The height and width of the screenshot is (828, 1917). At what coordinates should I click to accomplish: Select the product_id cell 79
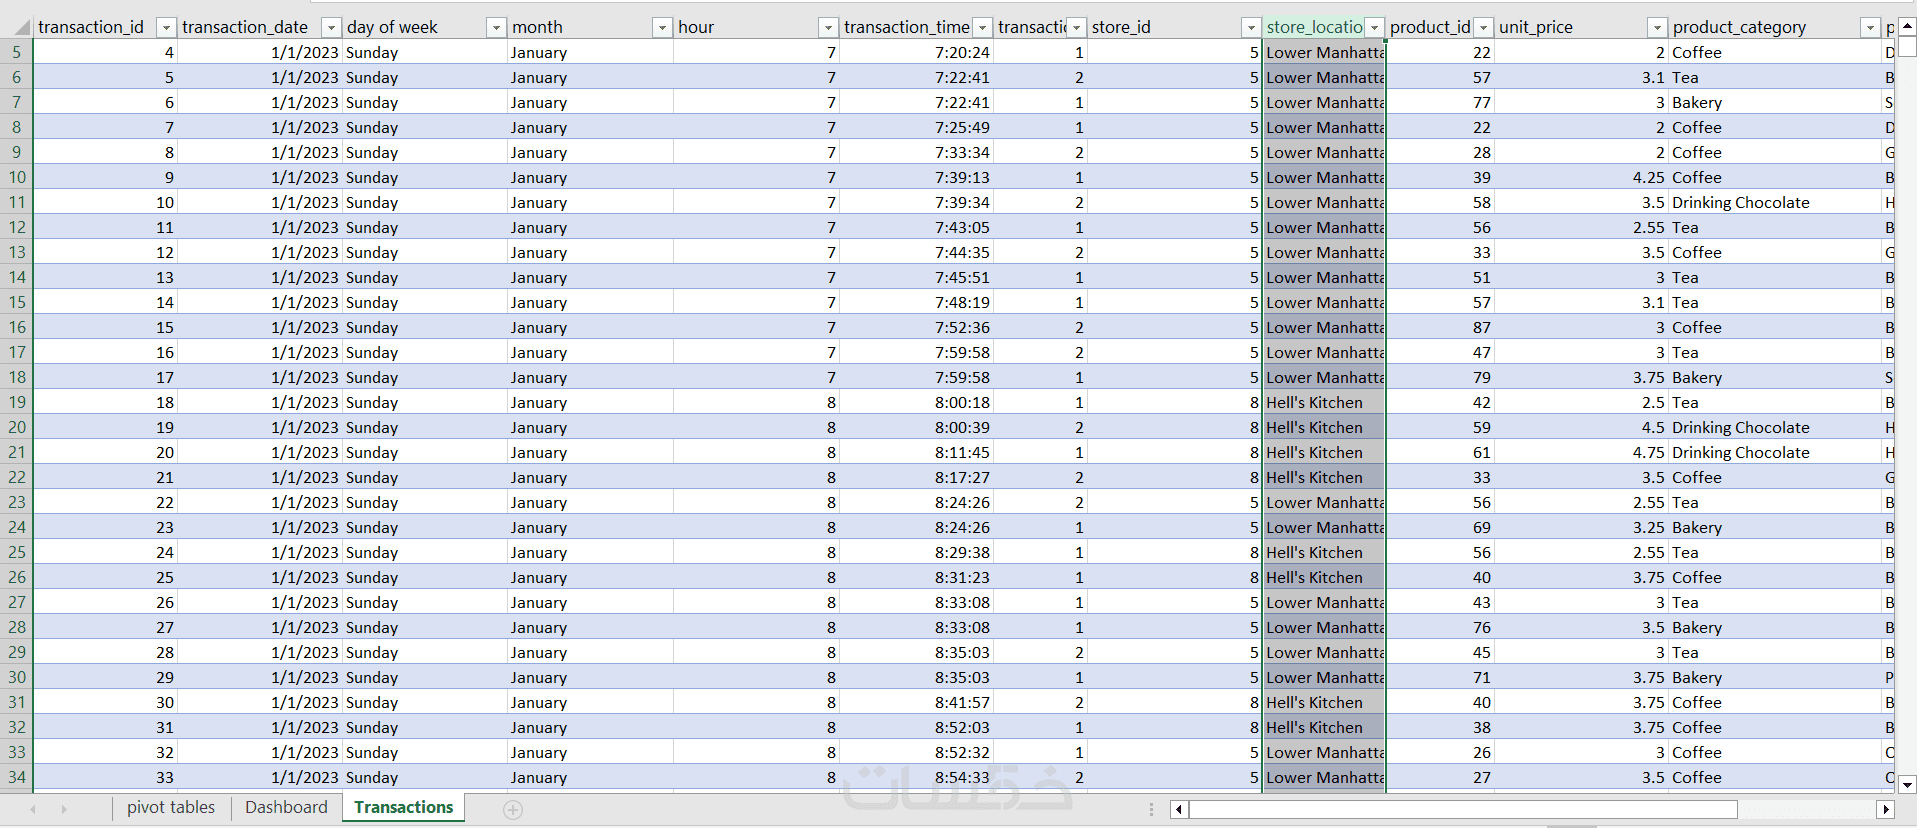[x=1440, y=377]
